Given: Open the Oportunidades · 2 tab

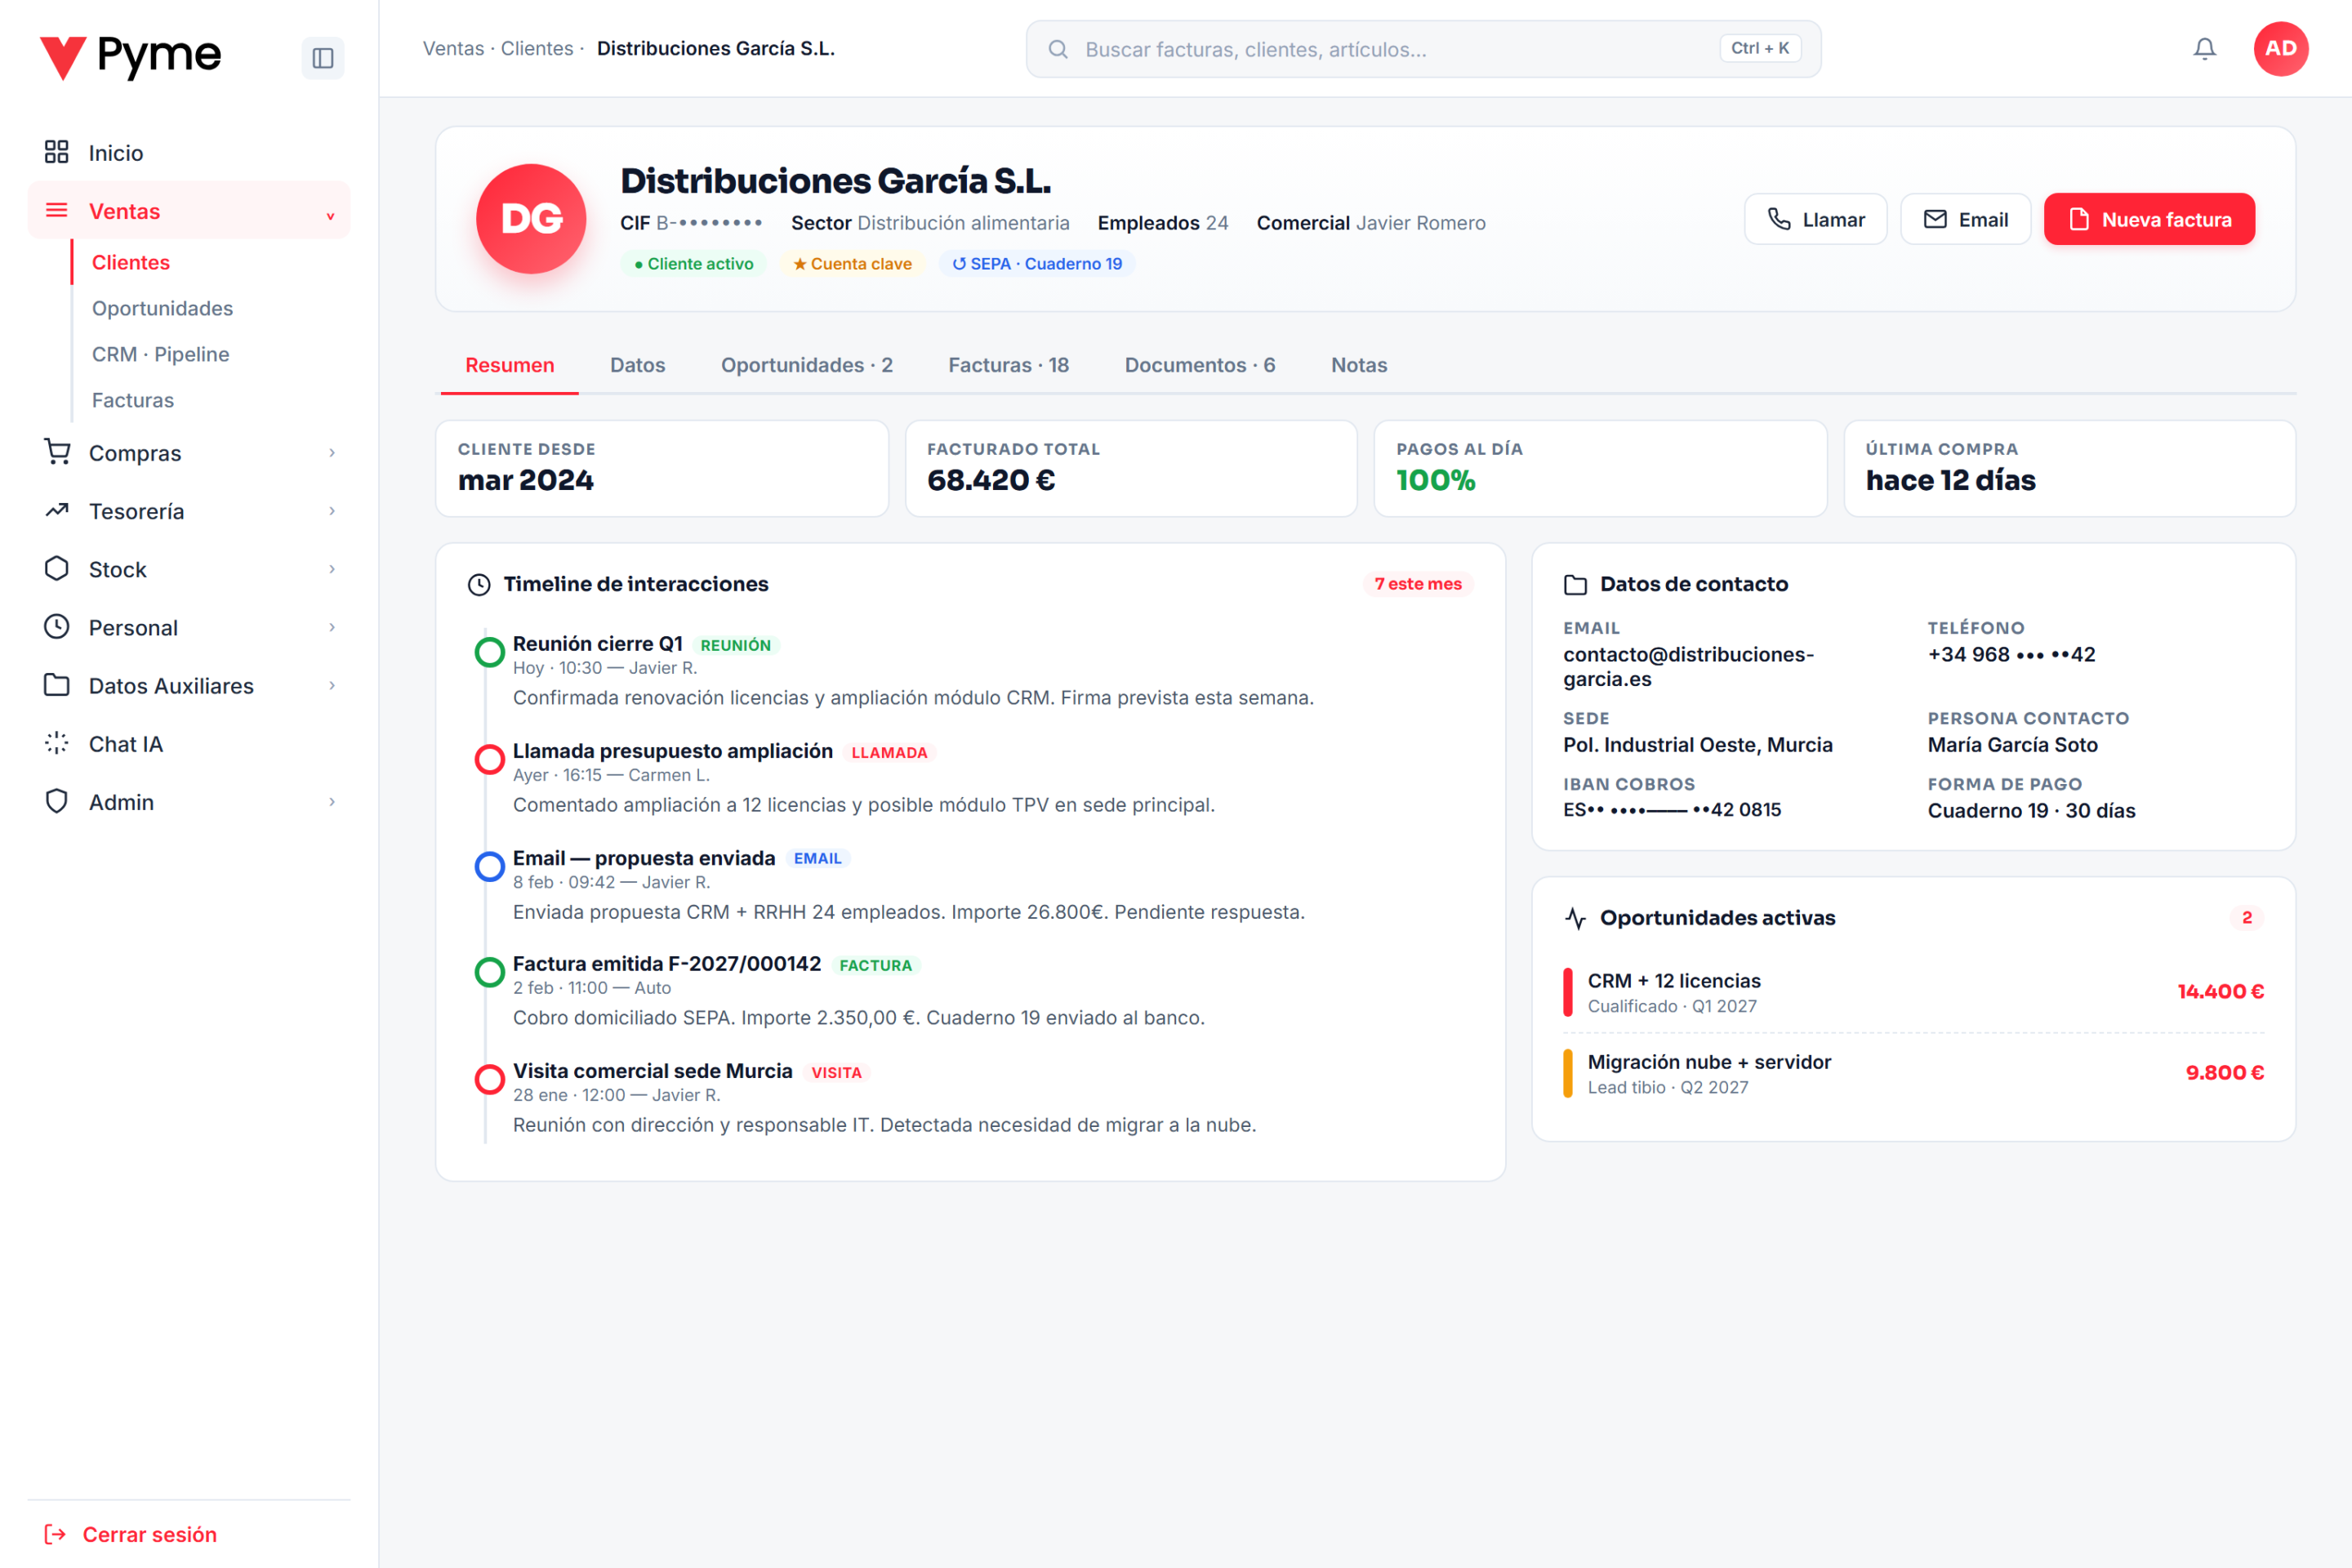Looking at the screenshot, I should tap(806, 365).
